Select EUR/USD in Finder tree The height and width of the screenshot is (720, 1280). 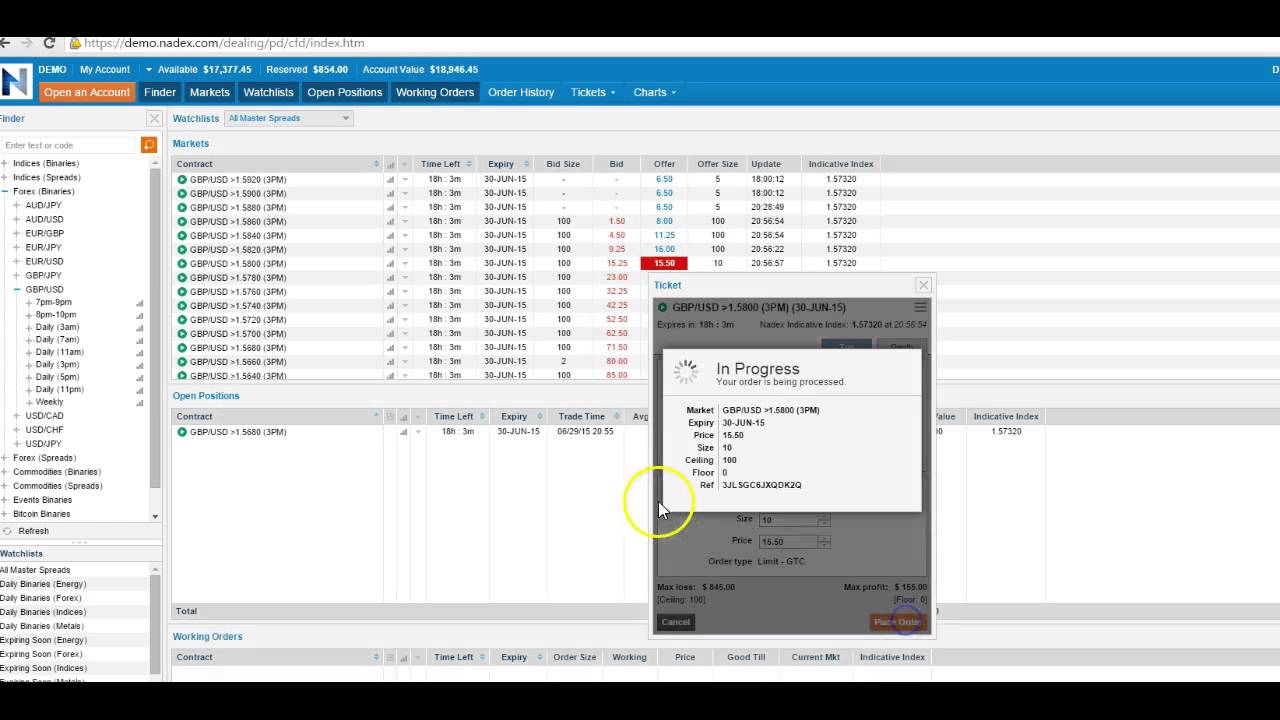(x=44, y=261)
